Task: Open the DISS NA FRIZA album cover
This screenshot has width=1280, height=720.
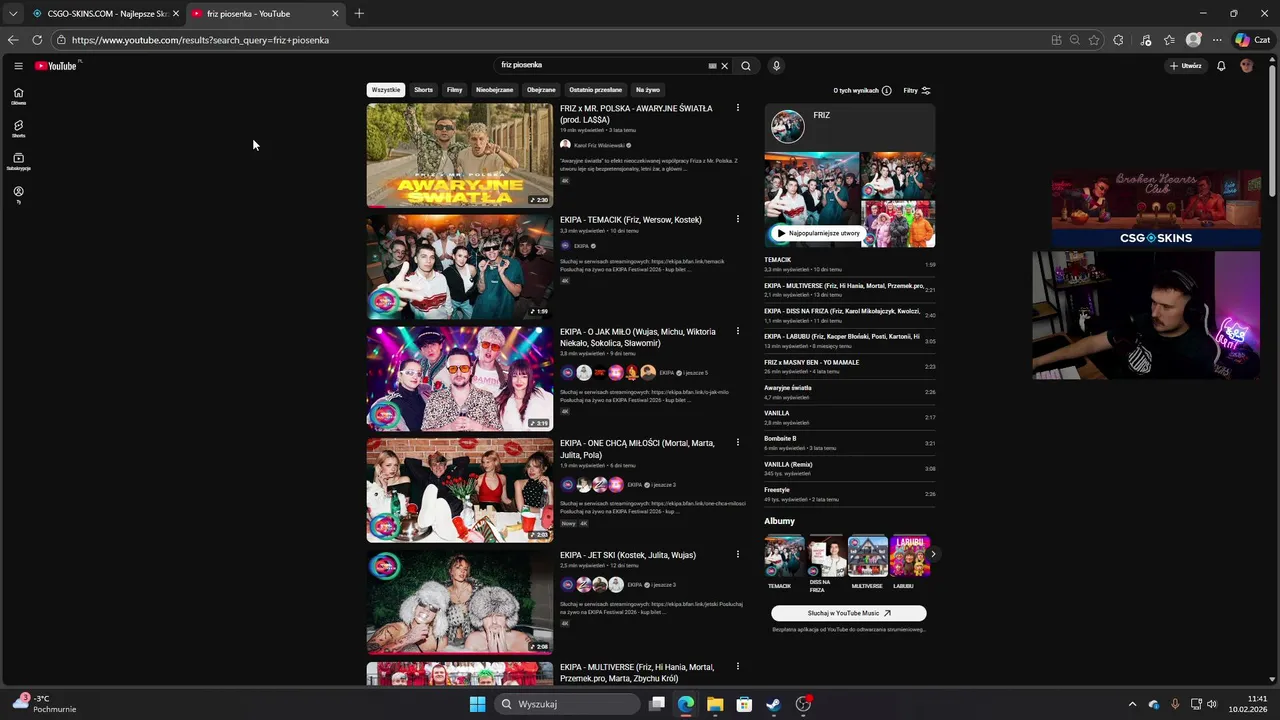Action: point(826,556)
